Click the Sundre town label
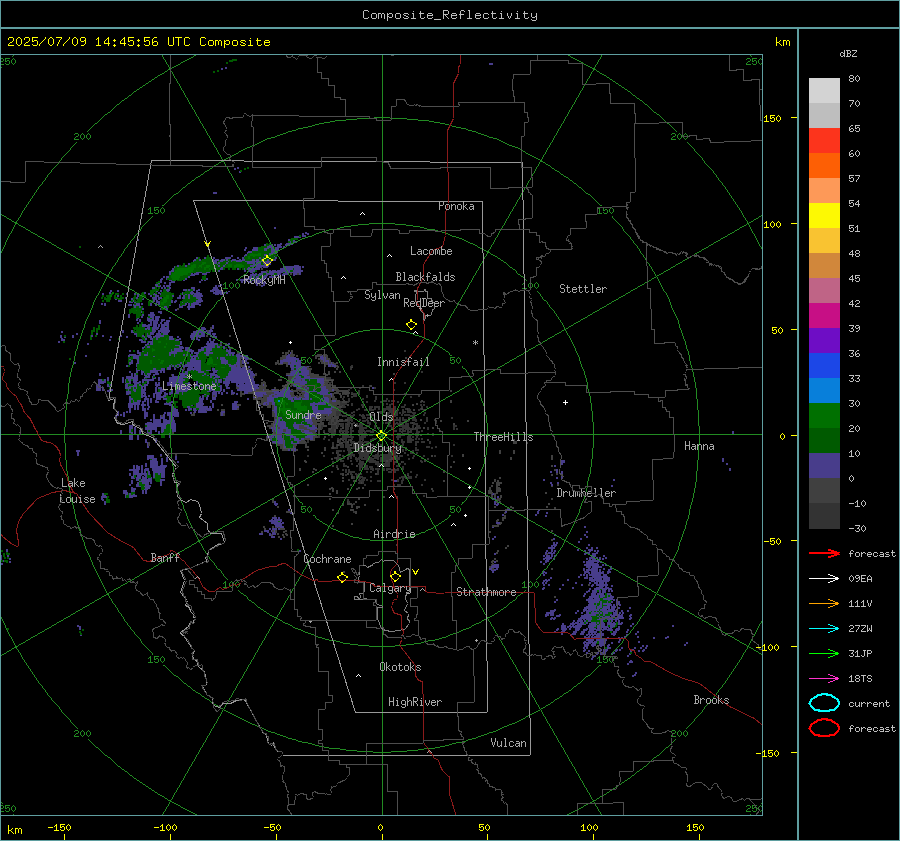The image size is (900, 841). pyautogui.click(x=303, y=415)
